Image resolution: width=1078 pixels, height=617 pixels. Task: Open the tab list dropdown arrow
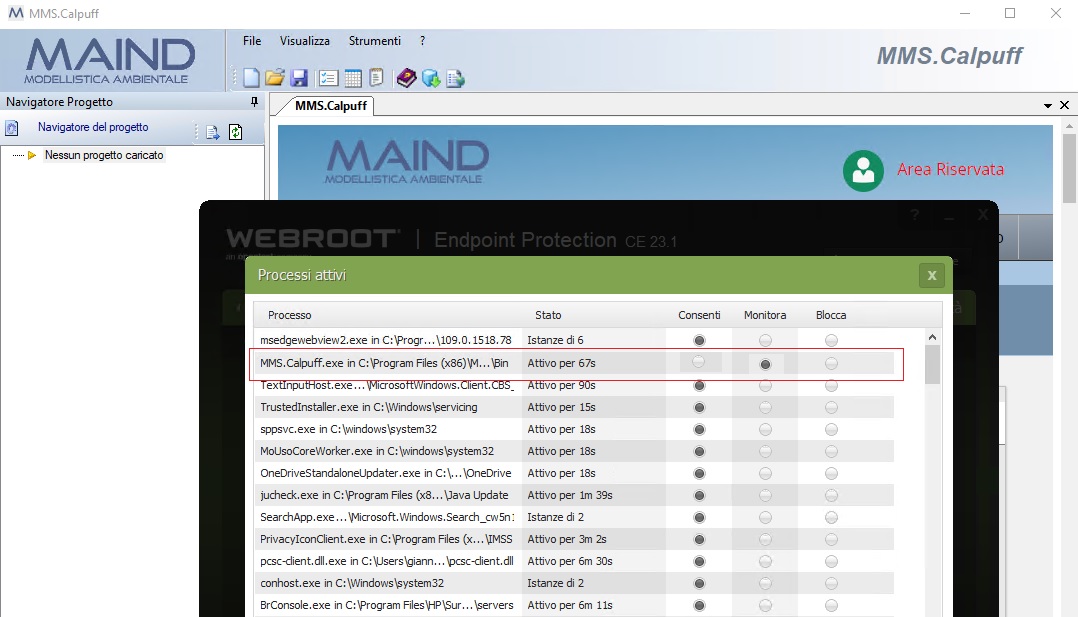click(x=1048, y=105)
